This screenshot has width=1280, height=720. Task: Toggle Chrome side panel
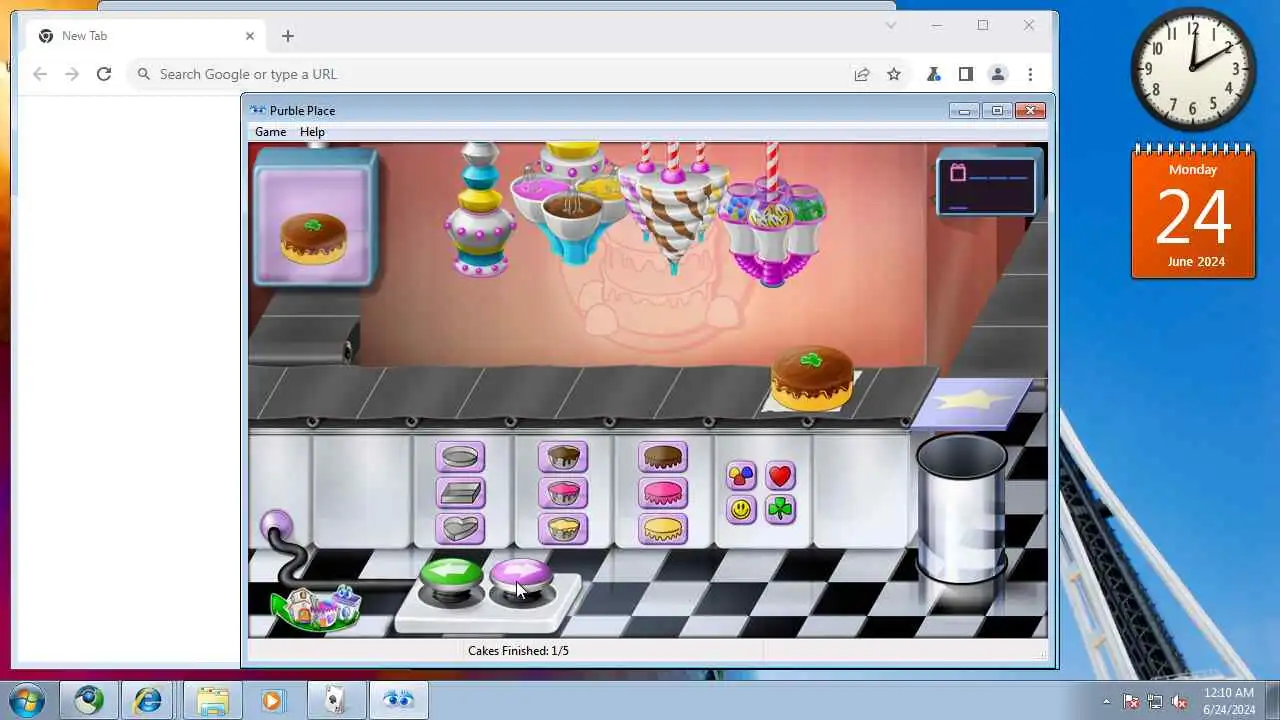click(x=966, y=74)
